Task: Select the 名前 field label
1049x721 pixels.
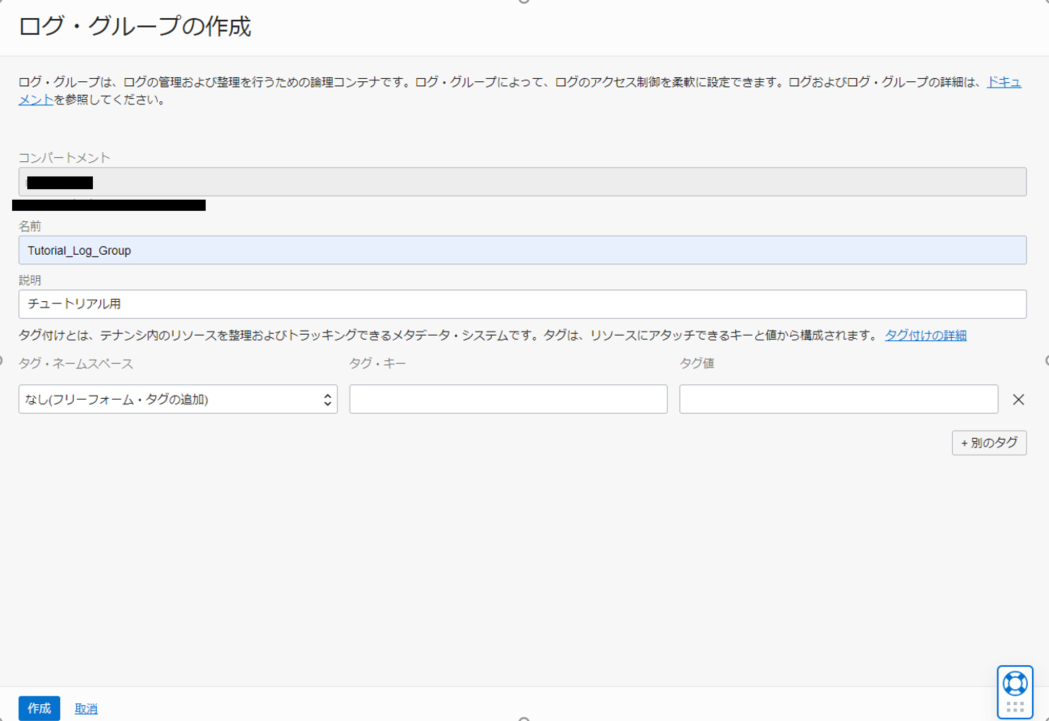Action: tap(29, 226)
